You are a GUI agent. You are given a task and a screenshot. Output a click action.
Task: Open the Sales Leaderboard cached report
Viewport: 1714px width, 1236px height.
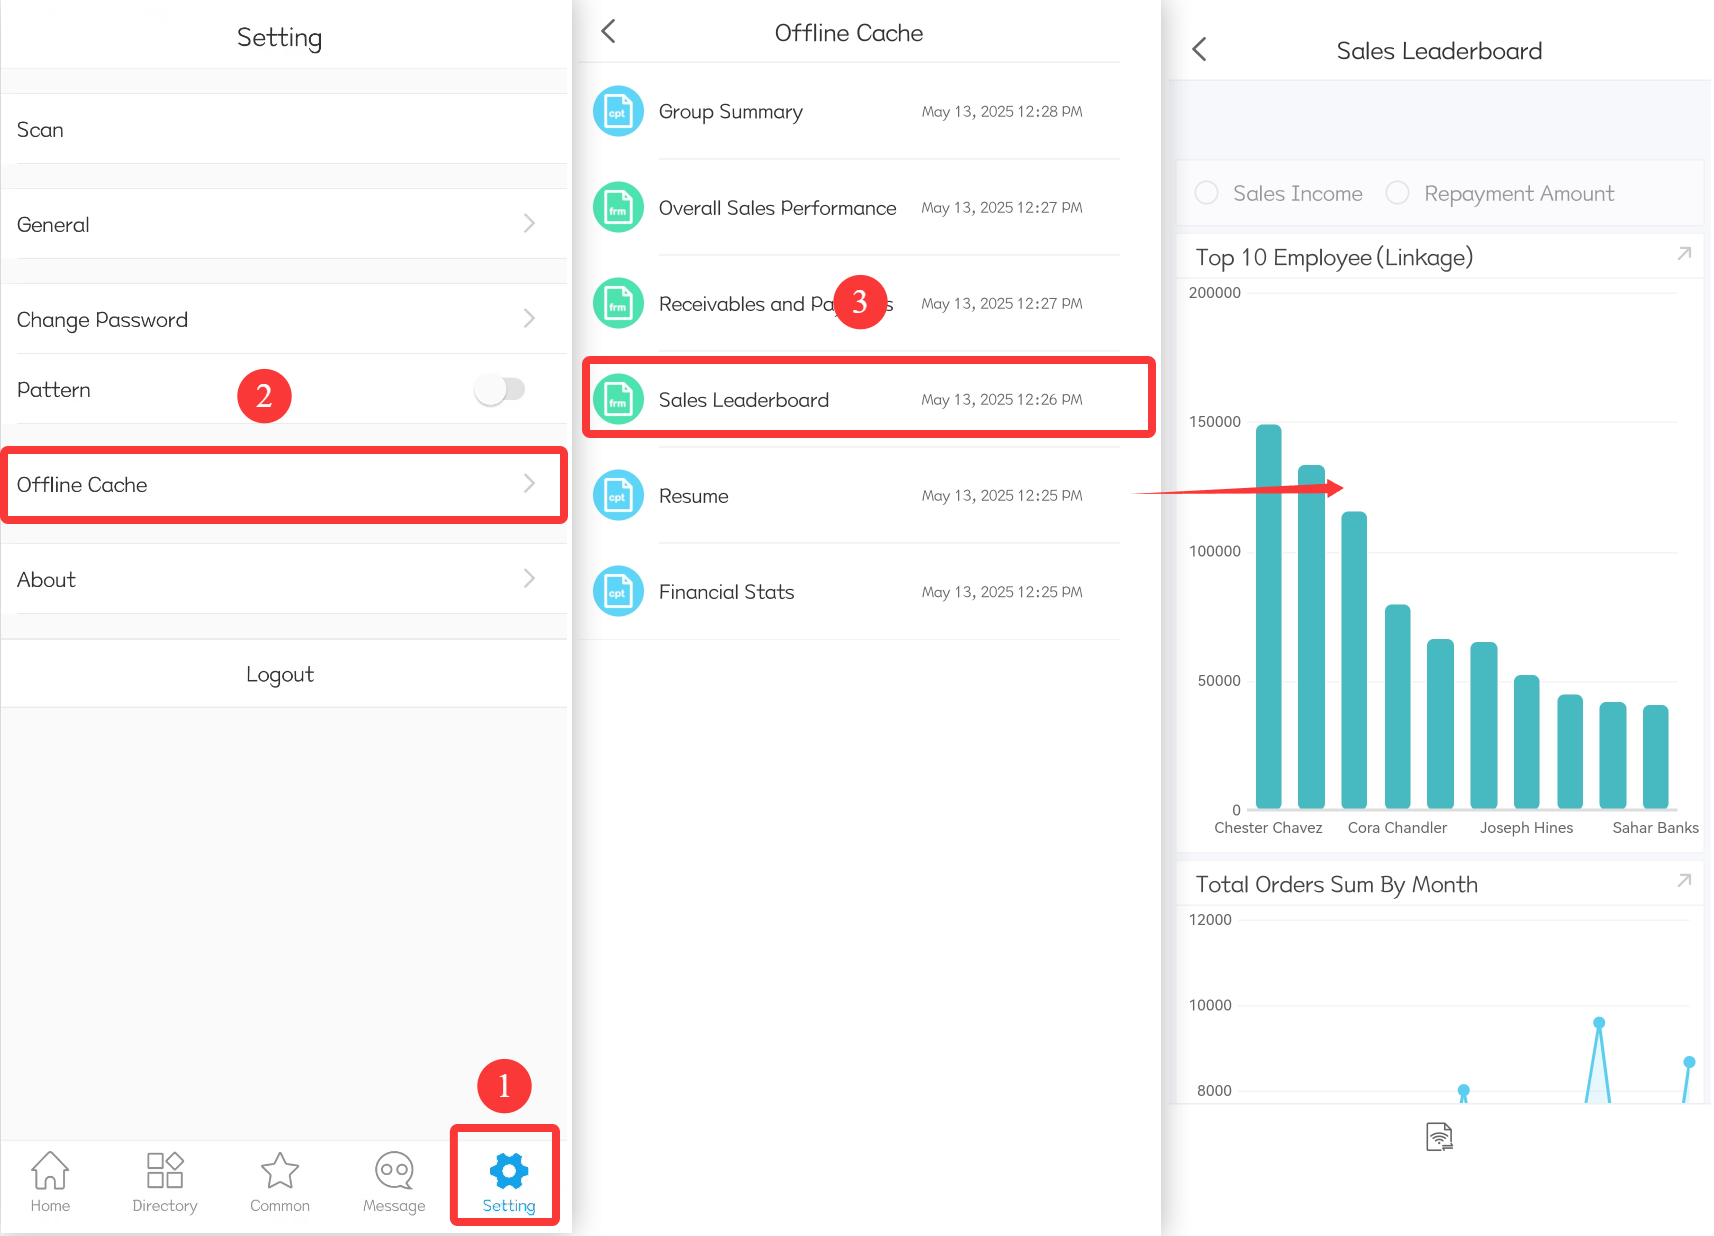[868, 398]
